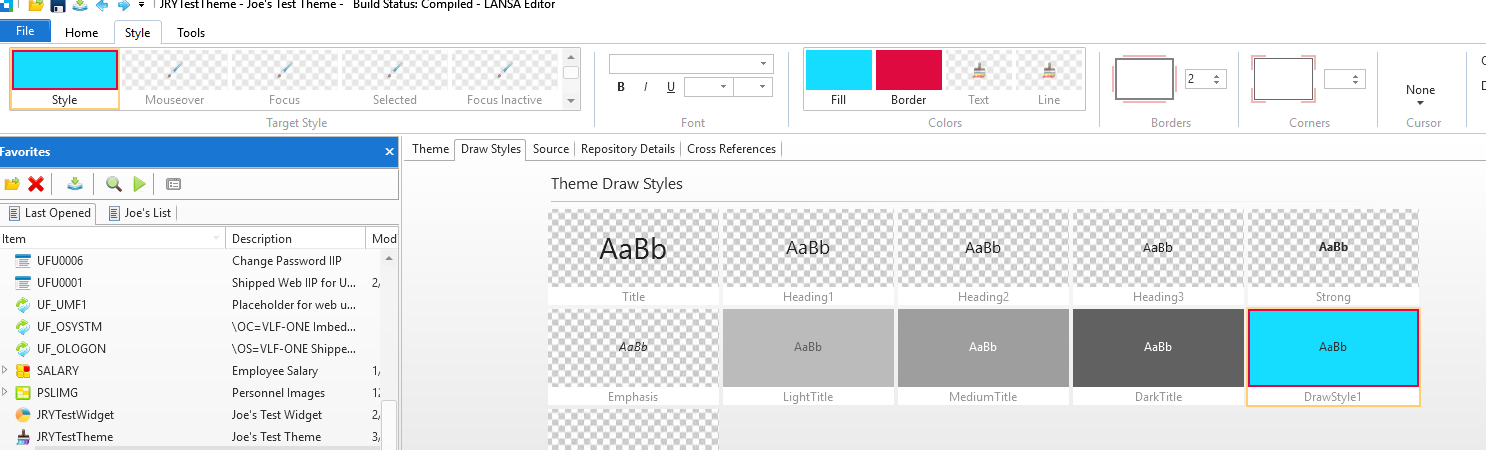Click the Text color brush icon
Image resolution: width=1486 pixels, height=450 pixels.
[979, 70]
